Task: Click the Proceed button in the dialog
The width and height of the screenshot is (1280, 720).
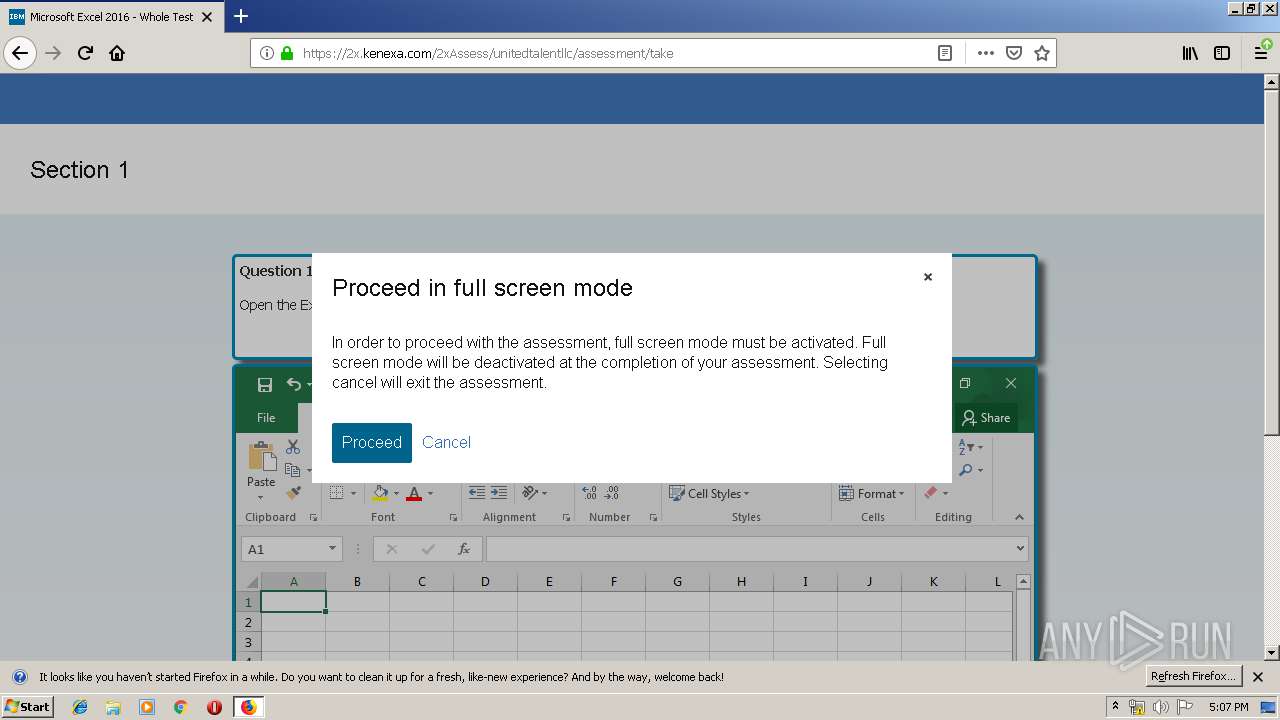Action: pyautogui.click(x=371, y=442)
